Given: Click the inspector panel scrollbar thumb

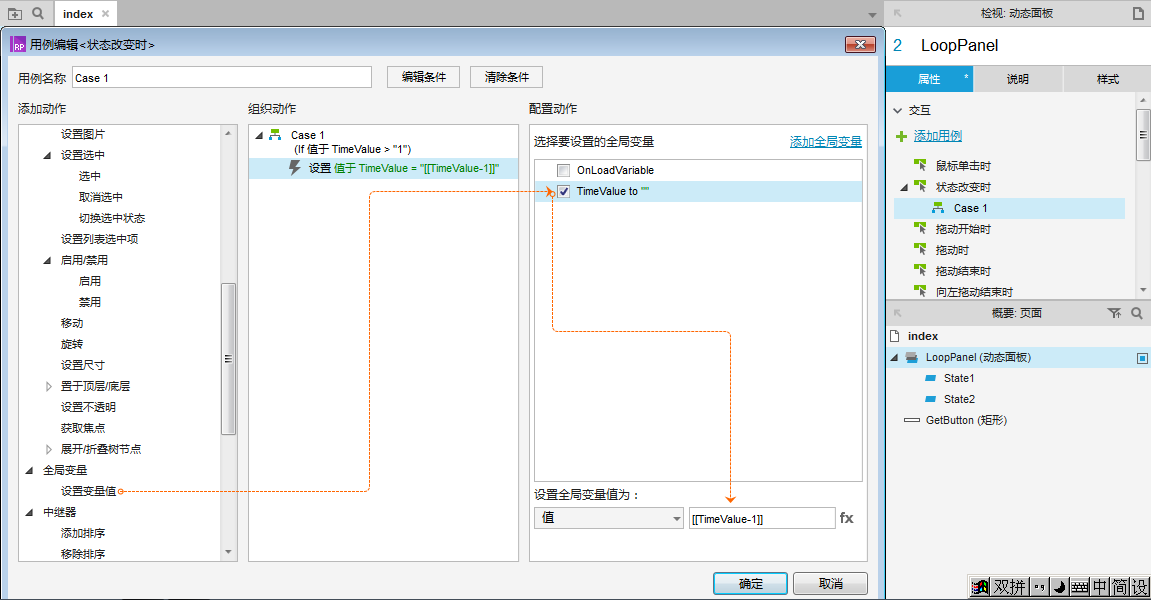Looking at the screenshot, I should [1143, 134].
